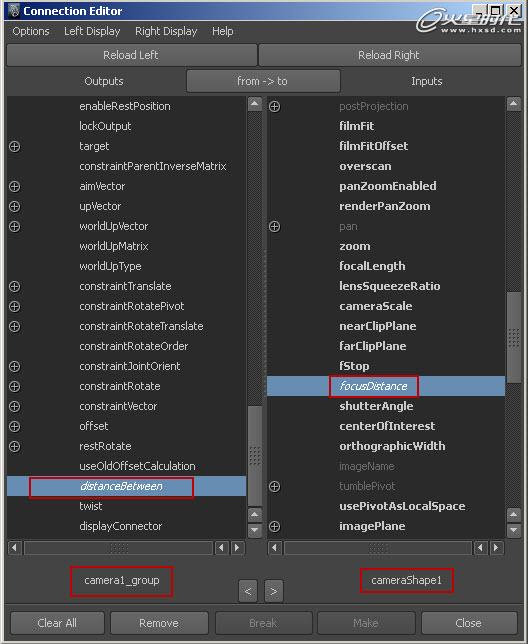Image resolution: width=528 pixels, height=644 pixels.
Task: Click the camera1_group node label
Action: (x=122, y=580)
